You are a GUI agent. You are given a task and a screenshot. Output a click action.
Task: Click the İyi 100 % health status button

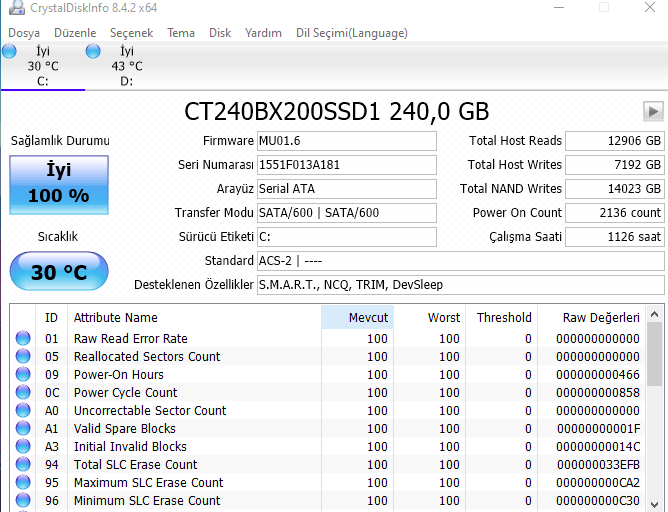pyautogui.click(x=59, y=185)
